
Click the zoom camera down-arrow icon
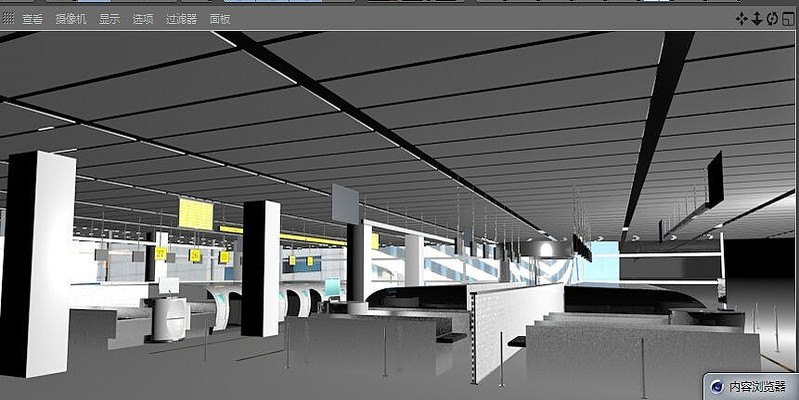[756, 18]
